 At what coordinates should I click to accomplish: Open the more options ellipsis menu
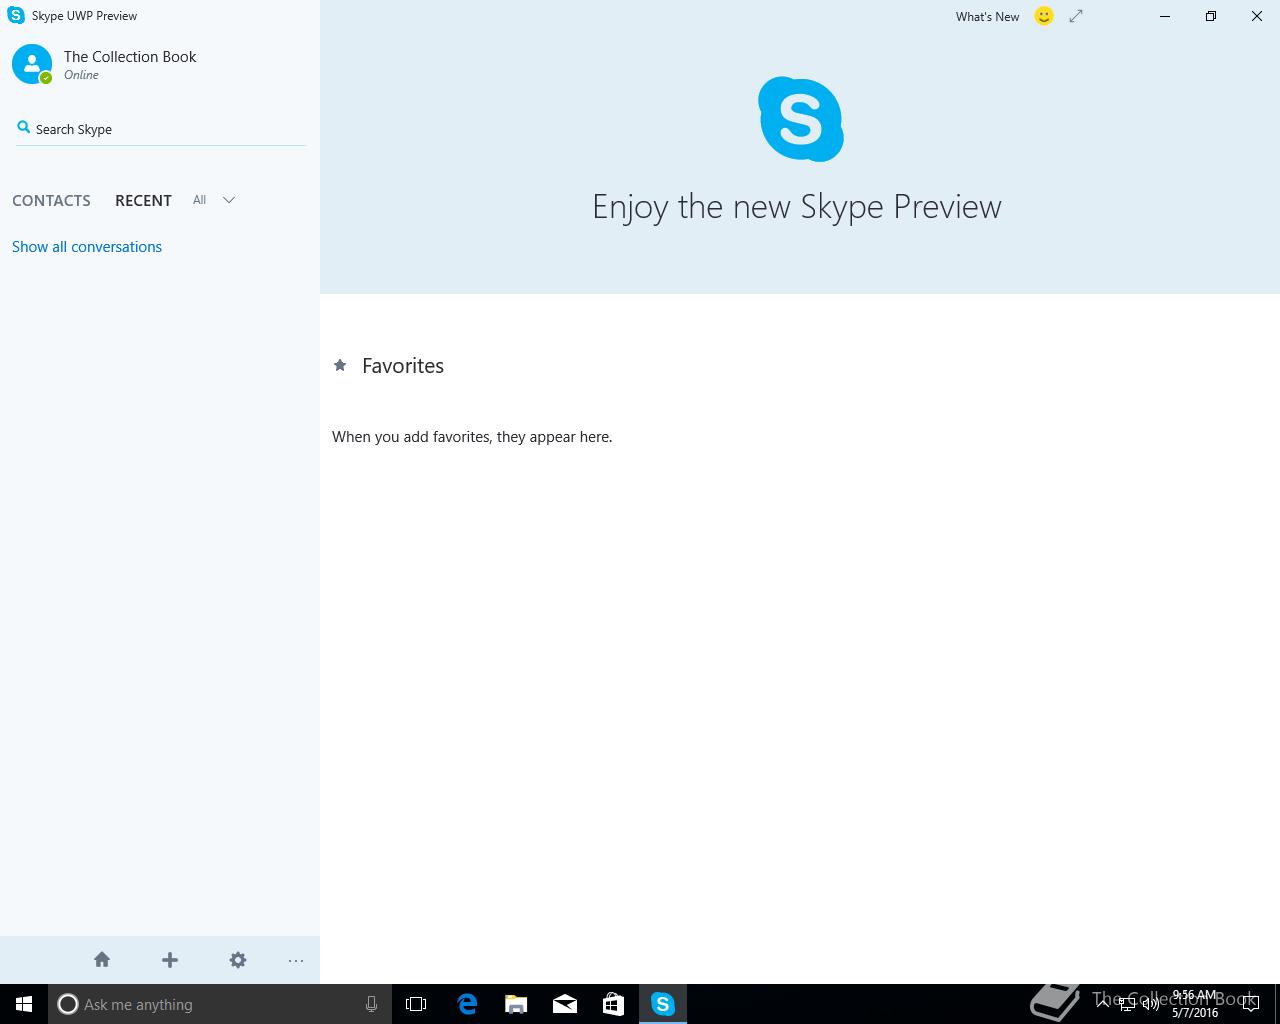[x=296, y=961]
